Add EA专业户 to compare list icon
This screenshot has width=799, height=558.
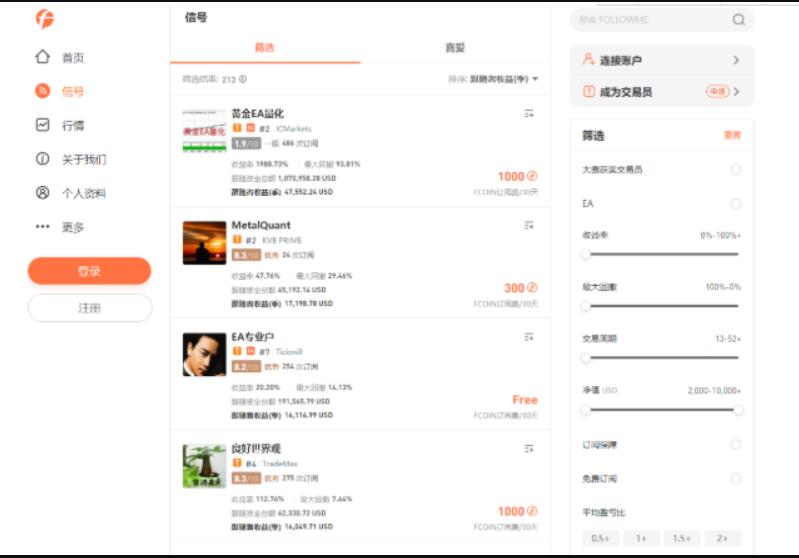tap(529, 336)
